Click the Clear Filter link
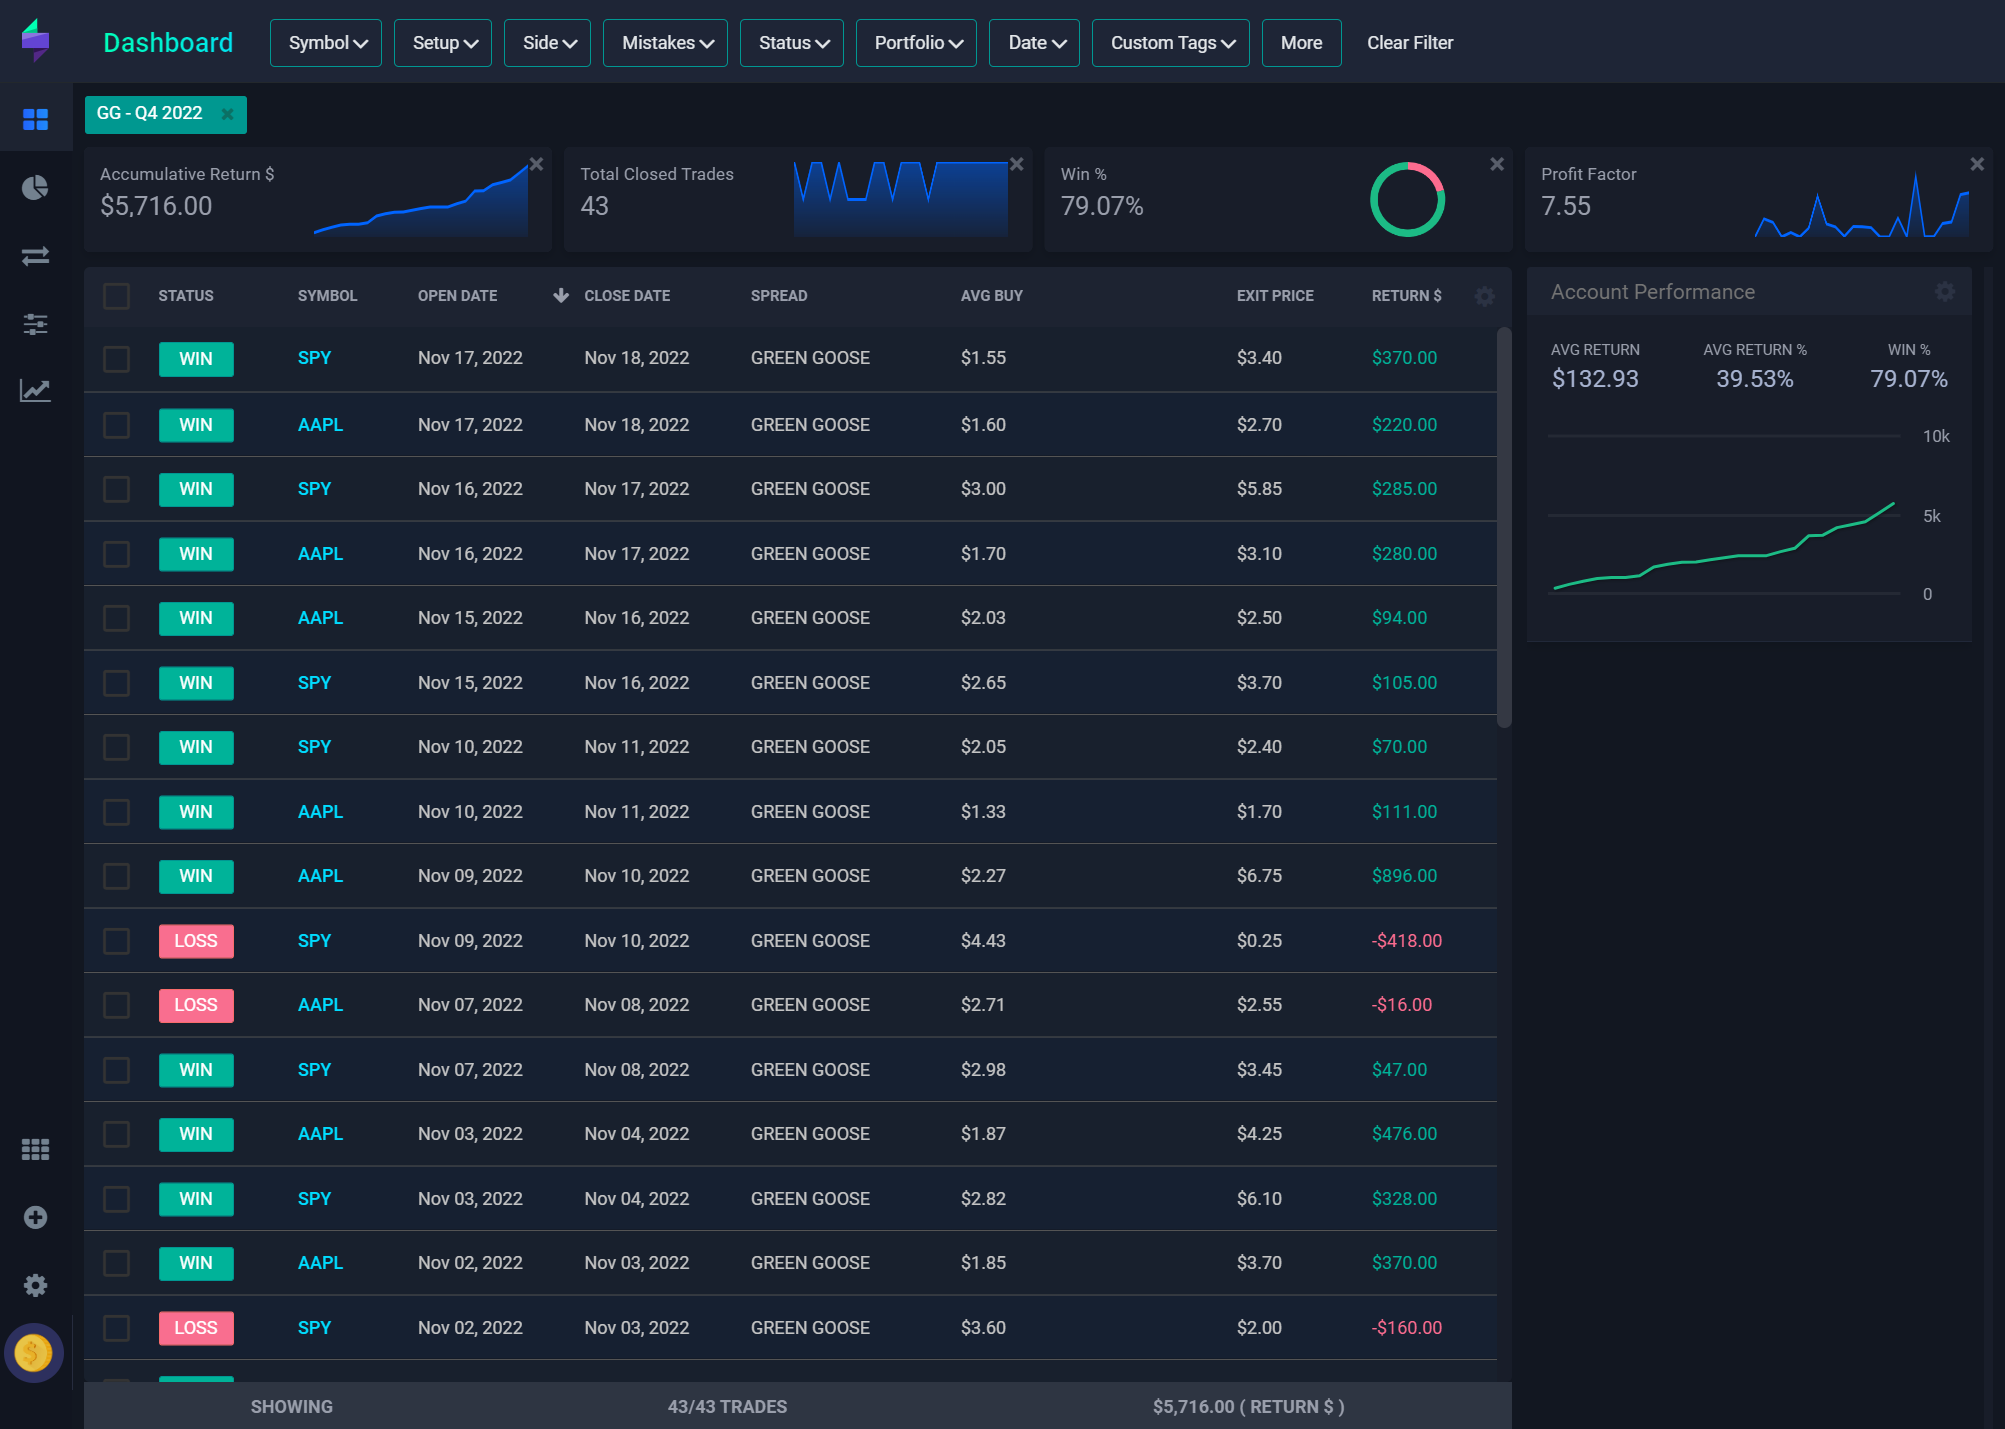Image resolution: width=2005 pixels, height=1429 pixels. pyautogui.click(x=1409, y=43)
